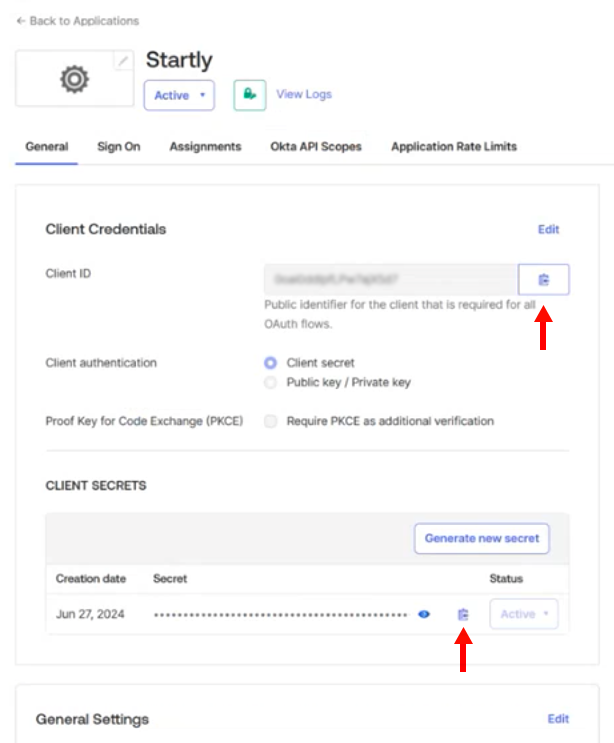Go back to Applications
Viewport: 614px width, 743px height.
(78, 21)
